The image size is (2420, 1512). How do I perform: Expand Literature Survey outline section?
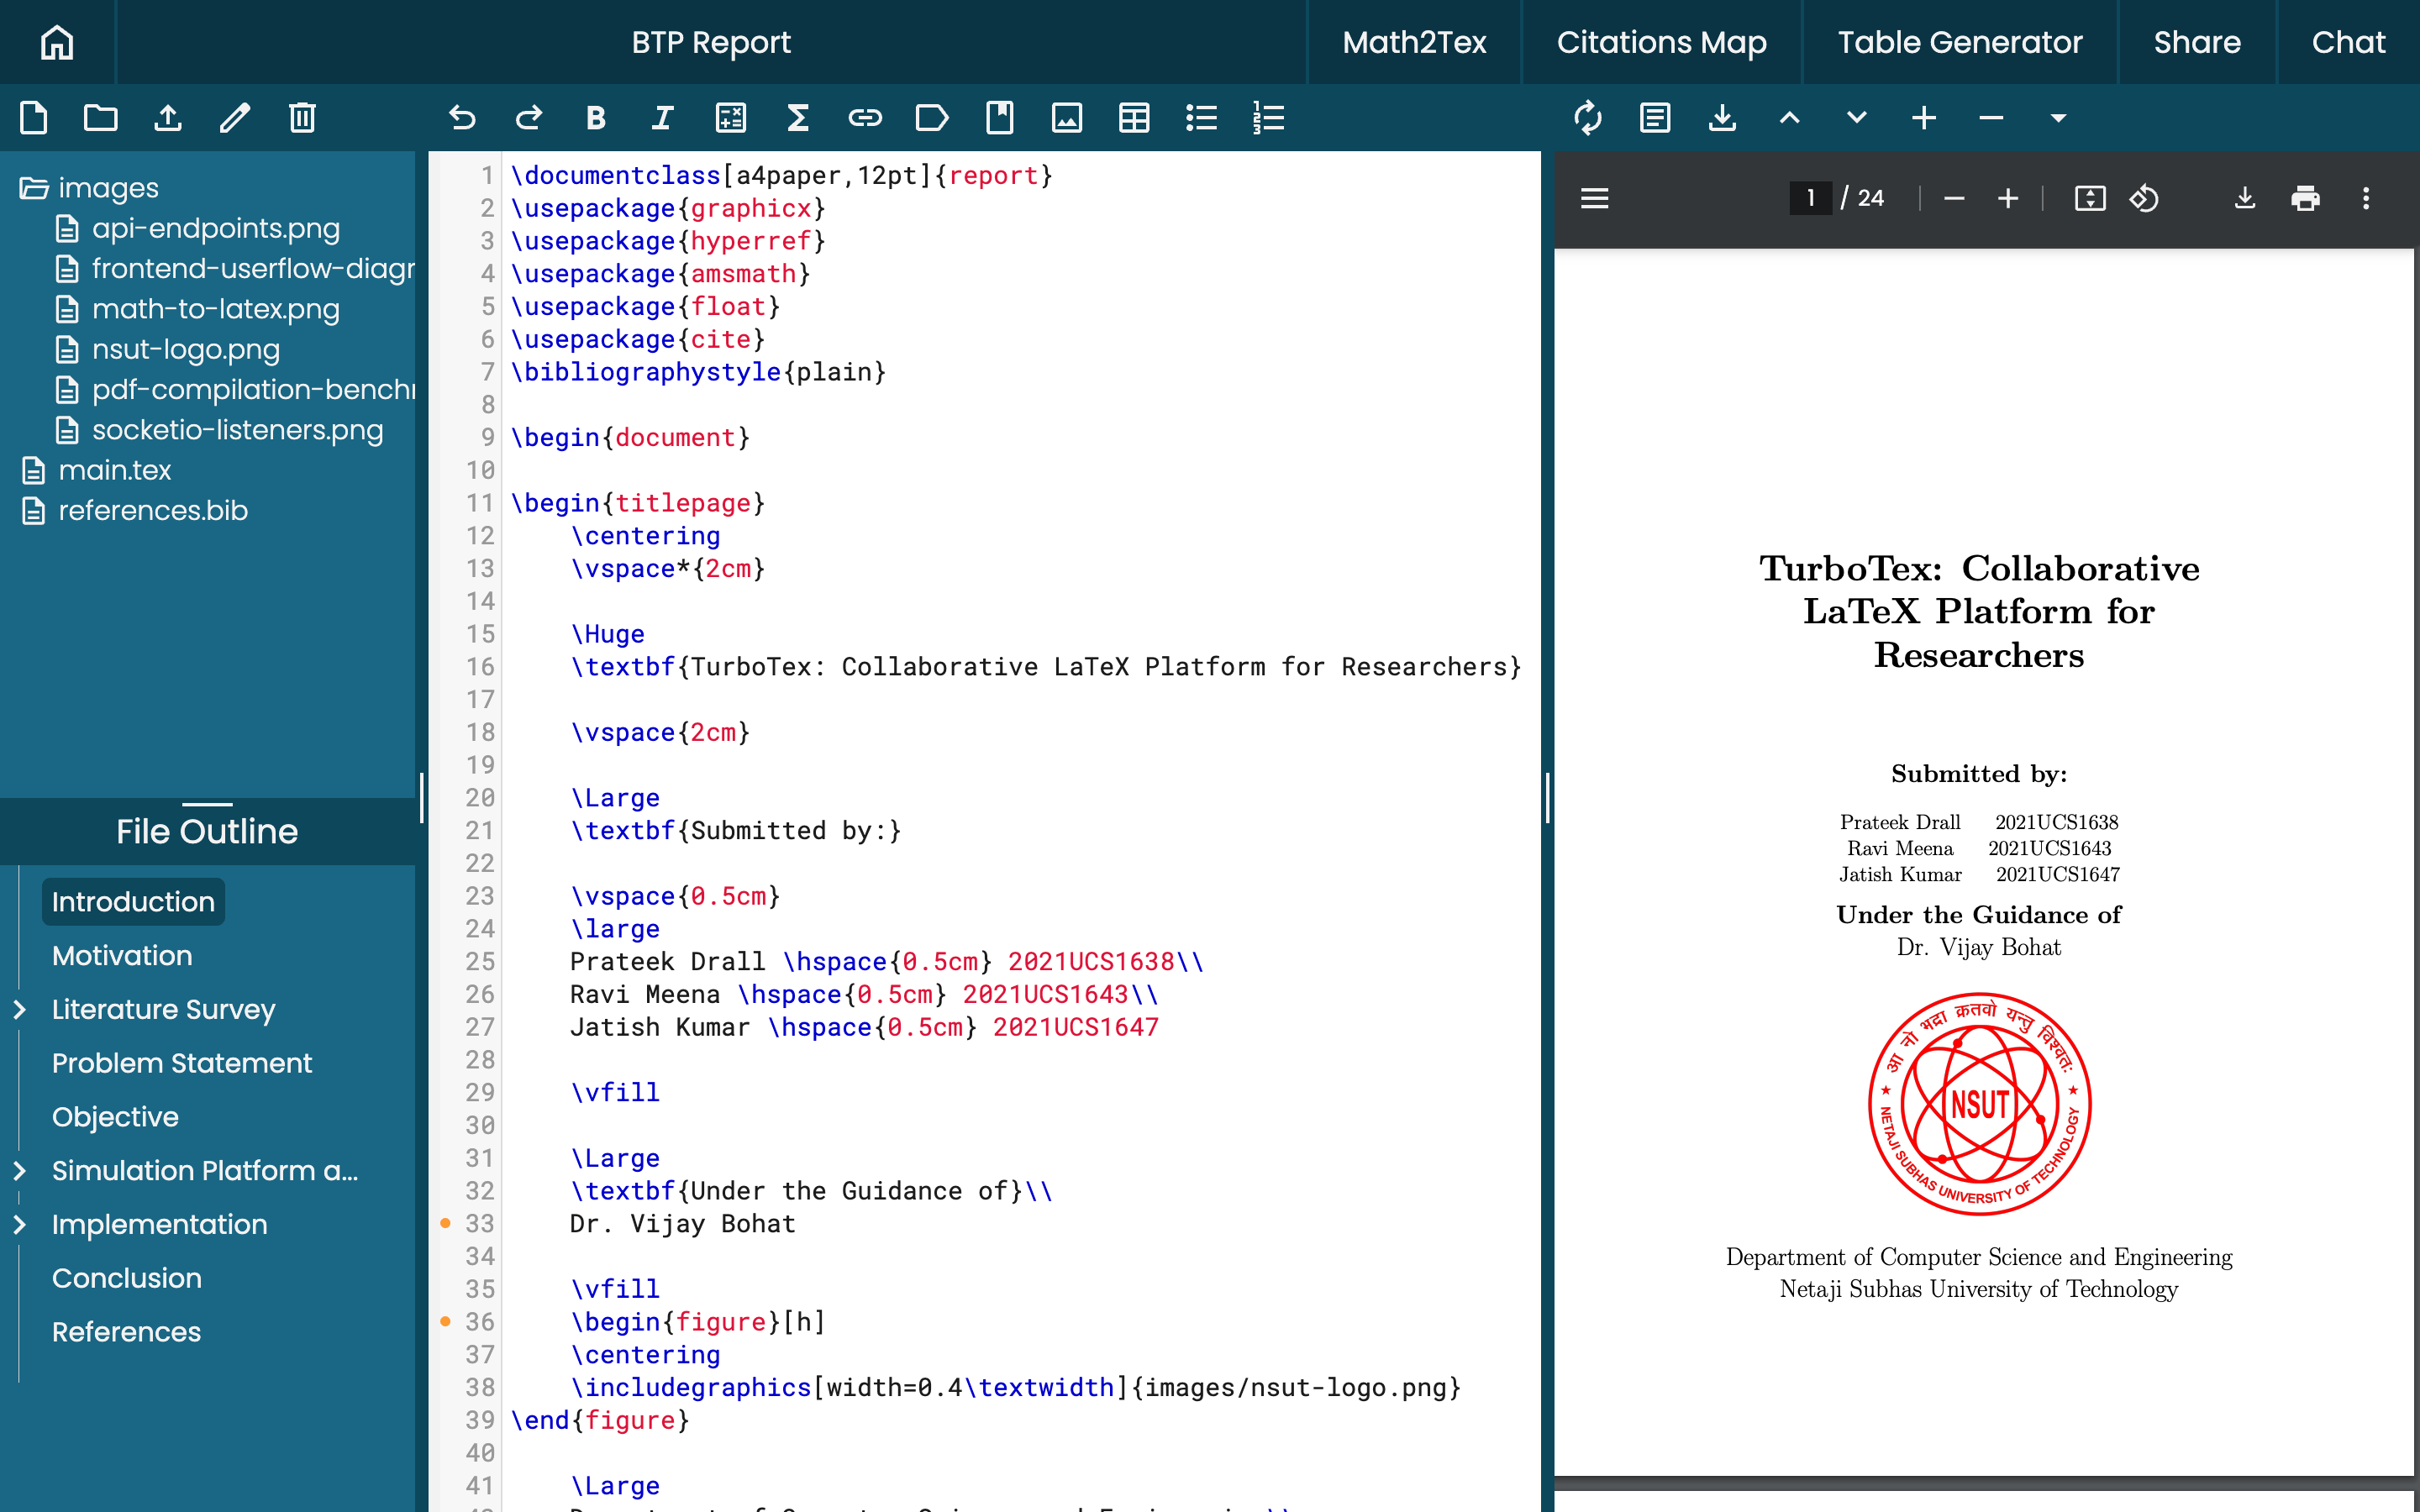point(19,1009)
